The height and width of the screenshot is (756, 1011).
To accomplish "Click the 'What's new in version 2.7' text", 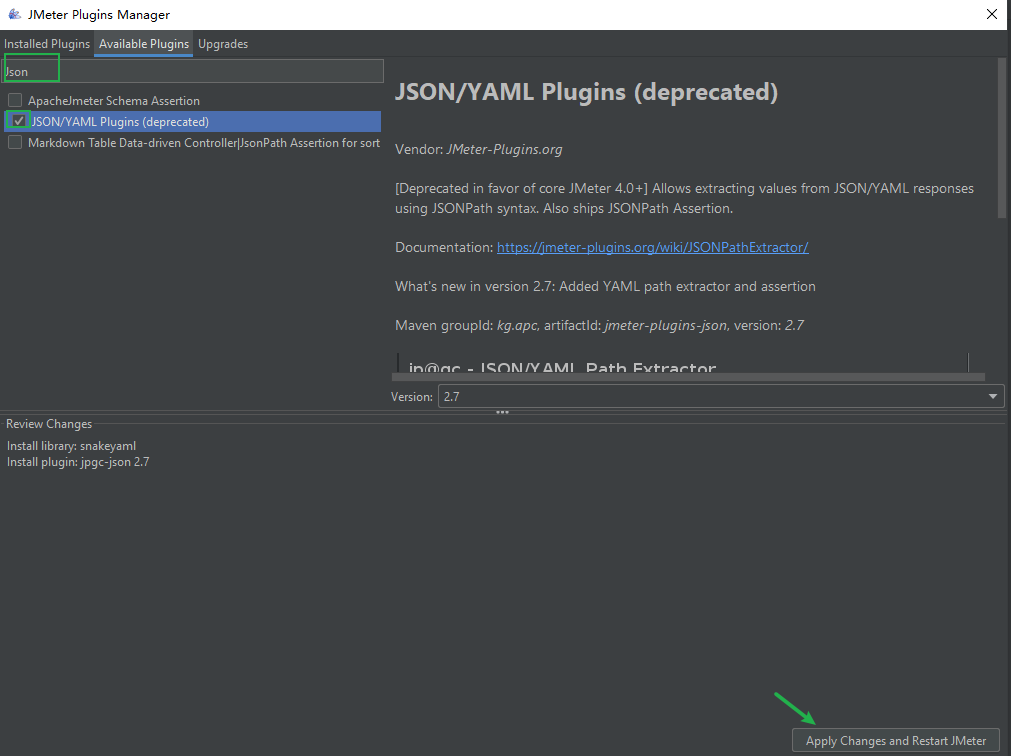I will tap(605, 287).
